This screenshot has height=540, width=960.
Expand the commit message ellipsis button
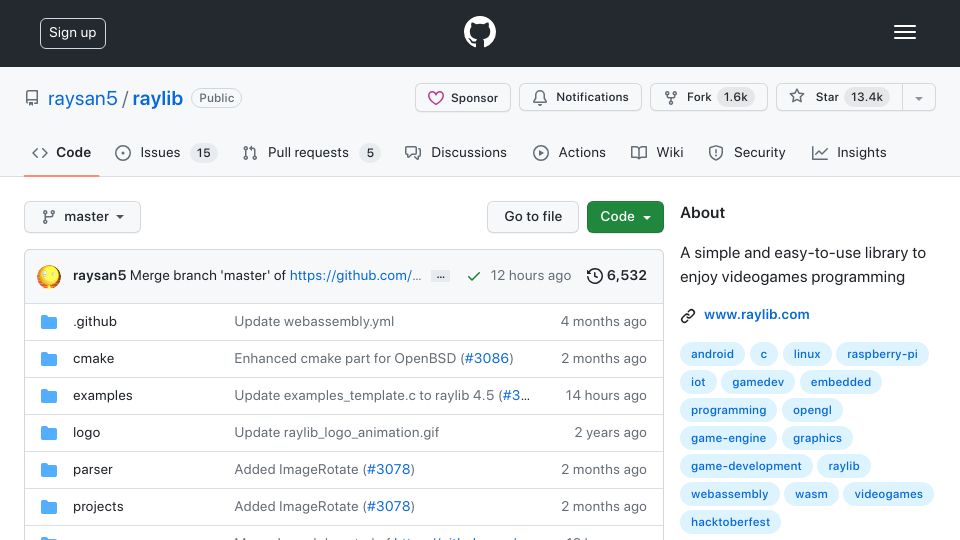tap(440, 276)
